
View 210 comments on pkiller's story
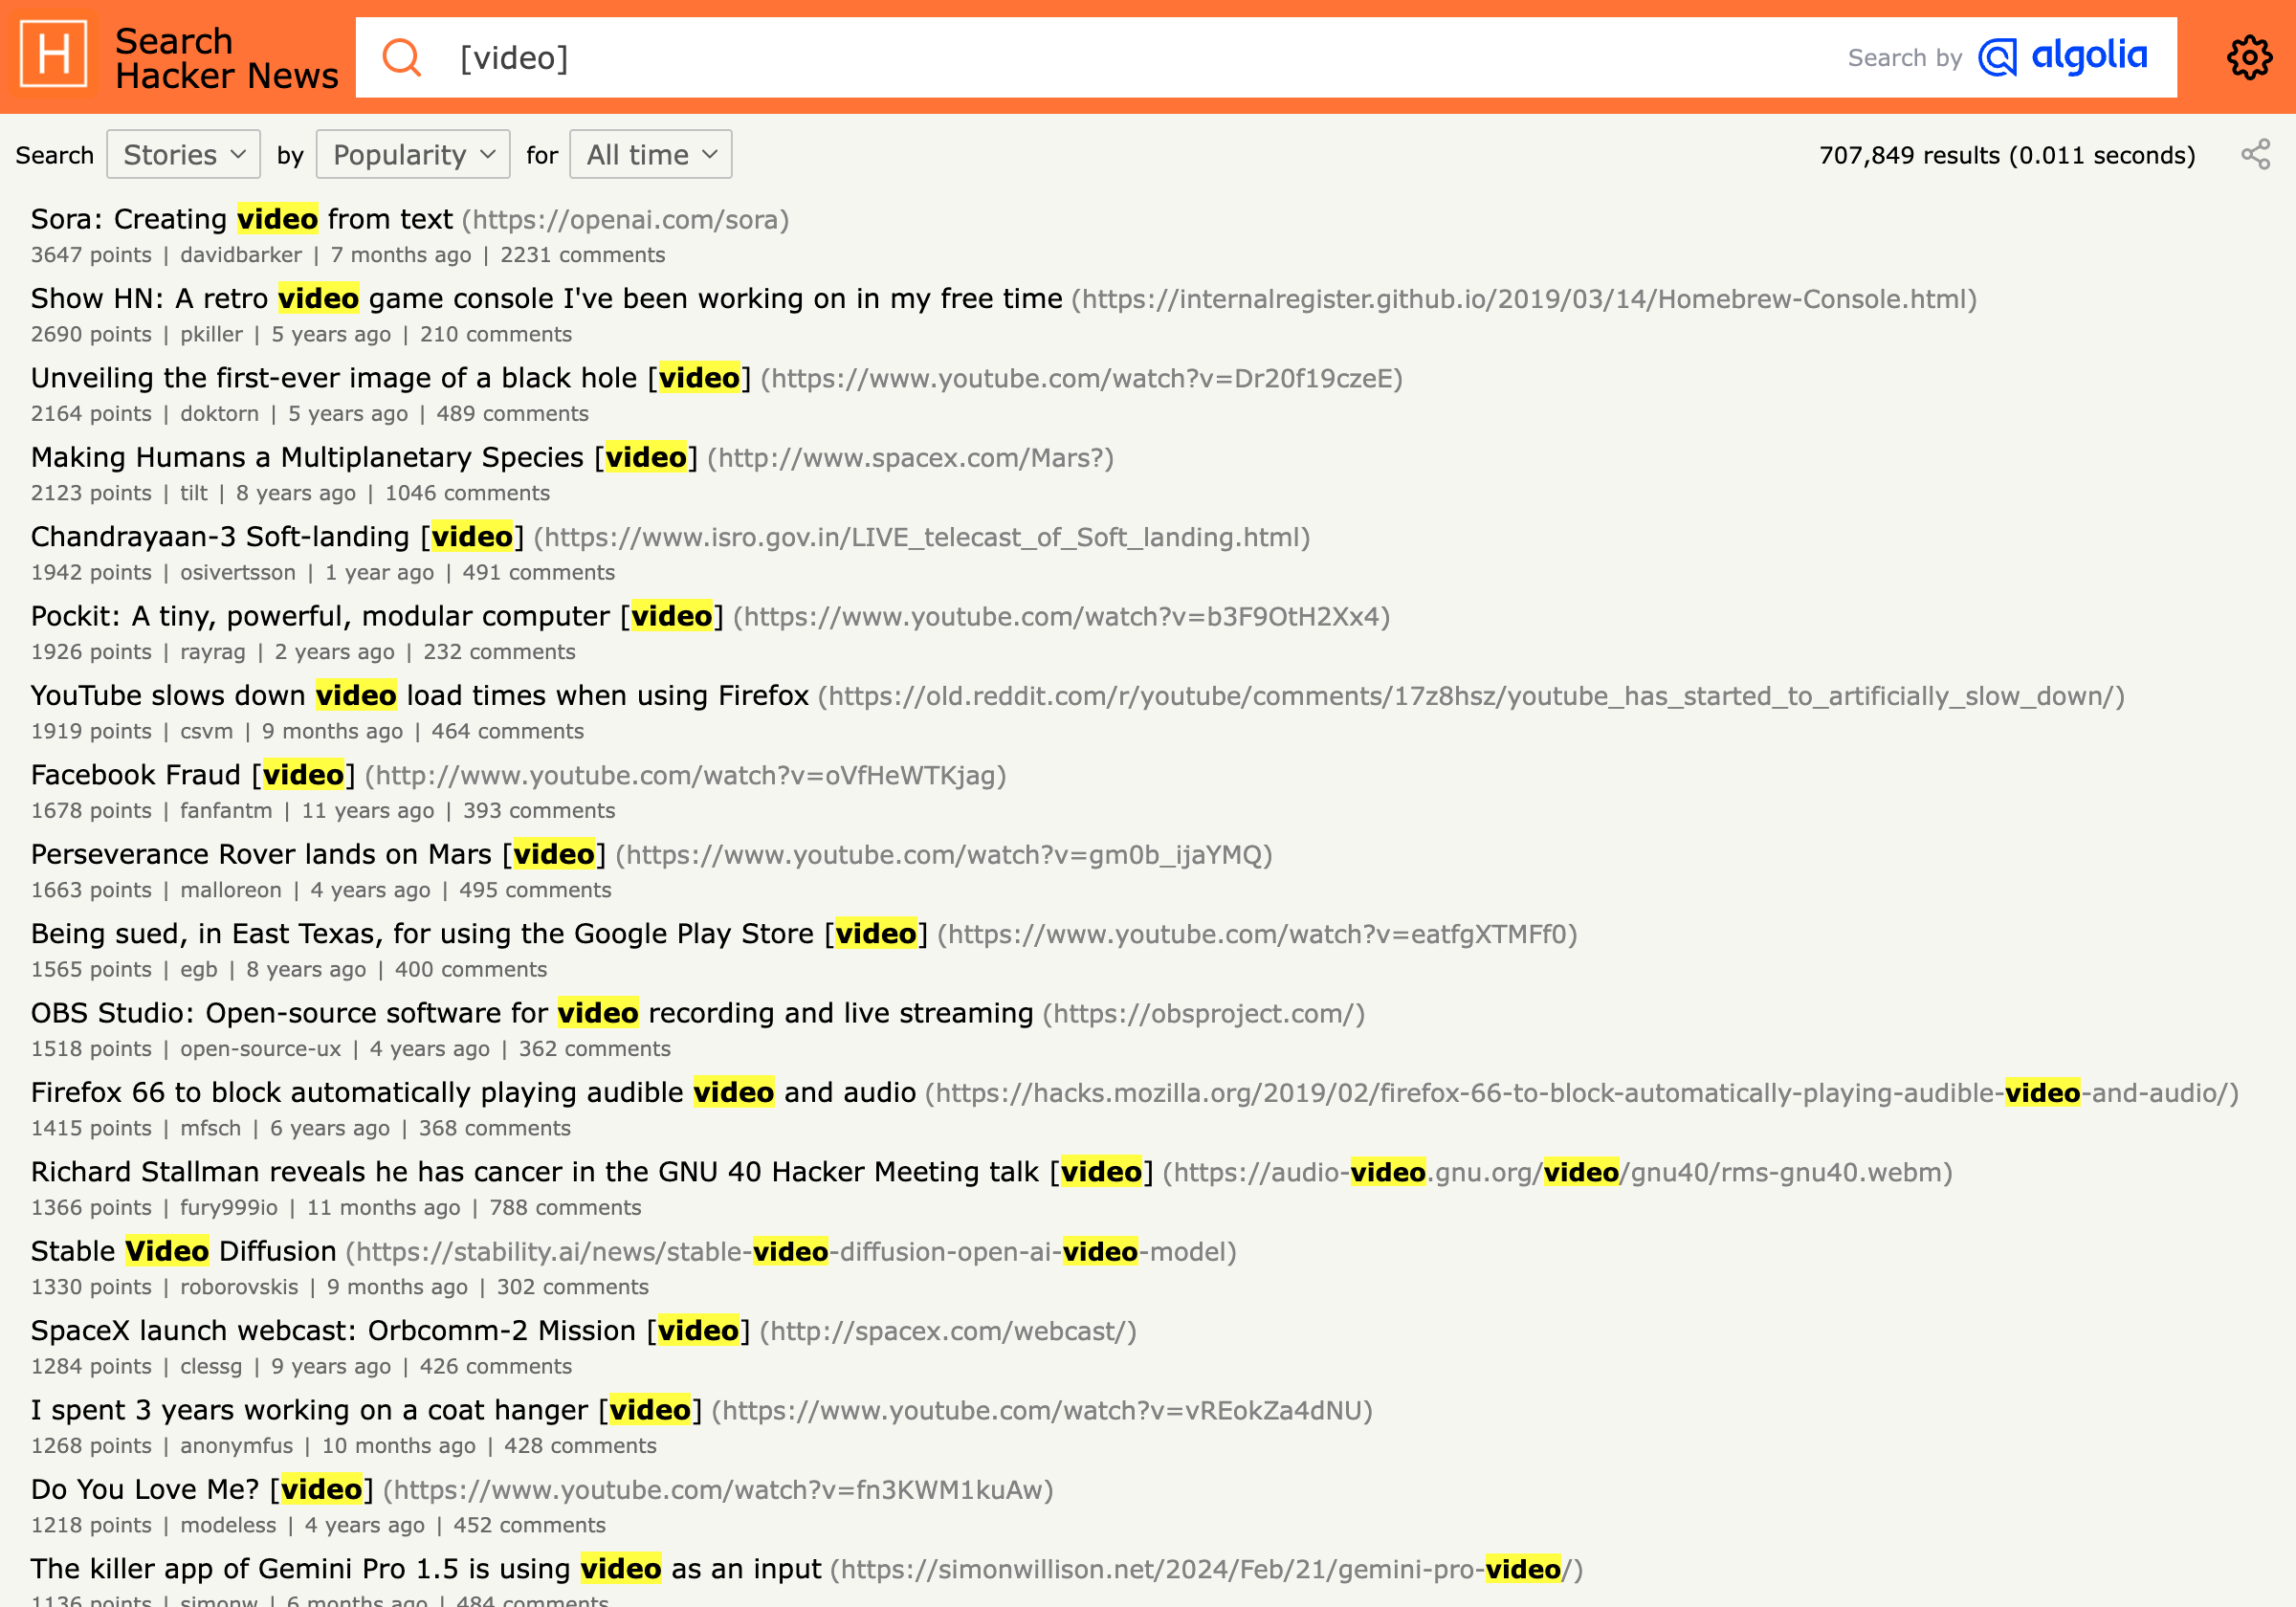coord(495,334)
